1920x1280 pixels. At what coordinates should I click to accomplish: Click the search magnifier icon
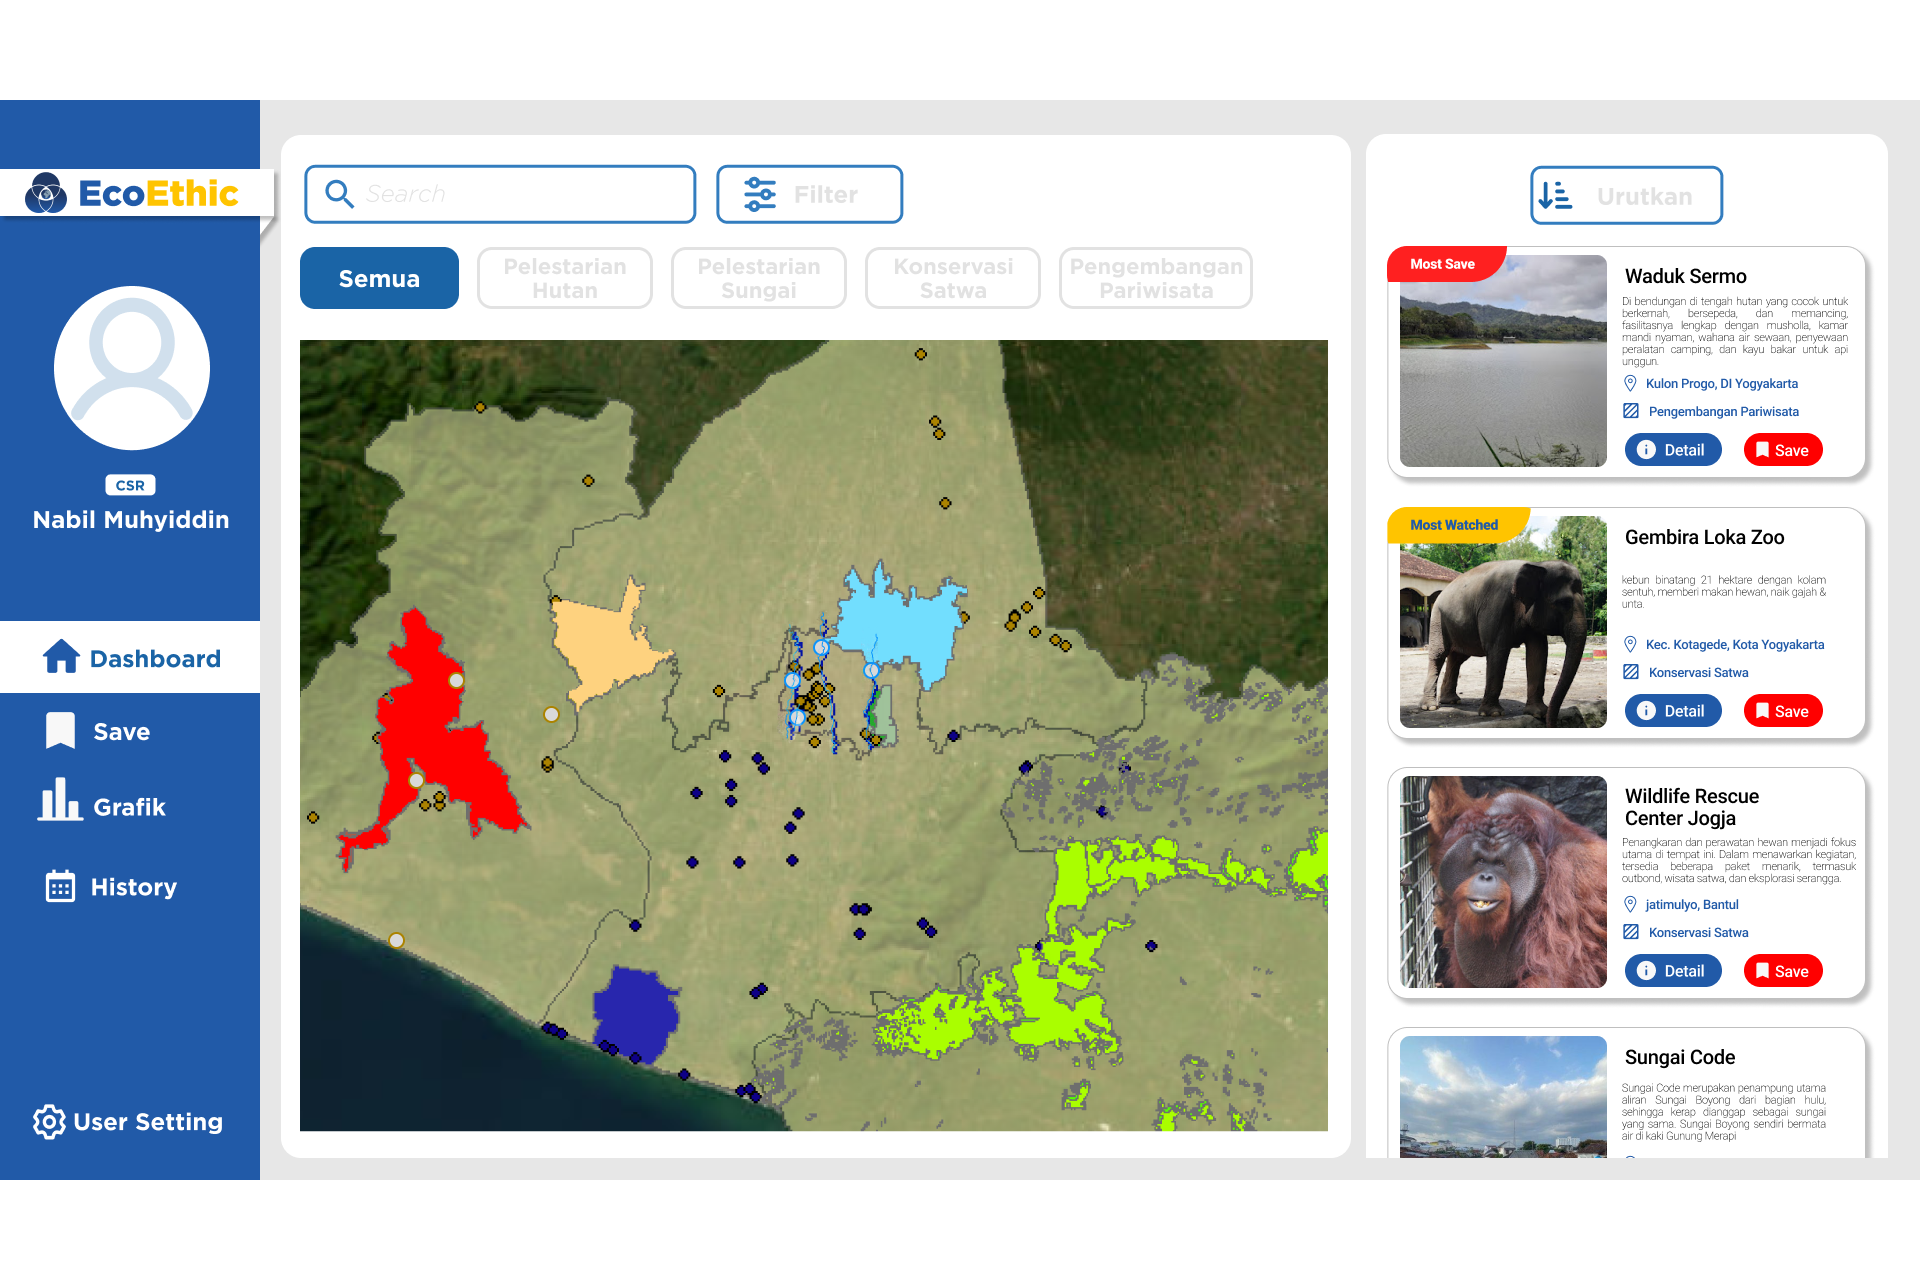pos(340,194)
